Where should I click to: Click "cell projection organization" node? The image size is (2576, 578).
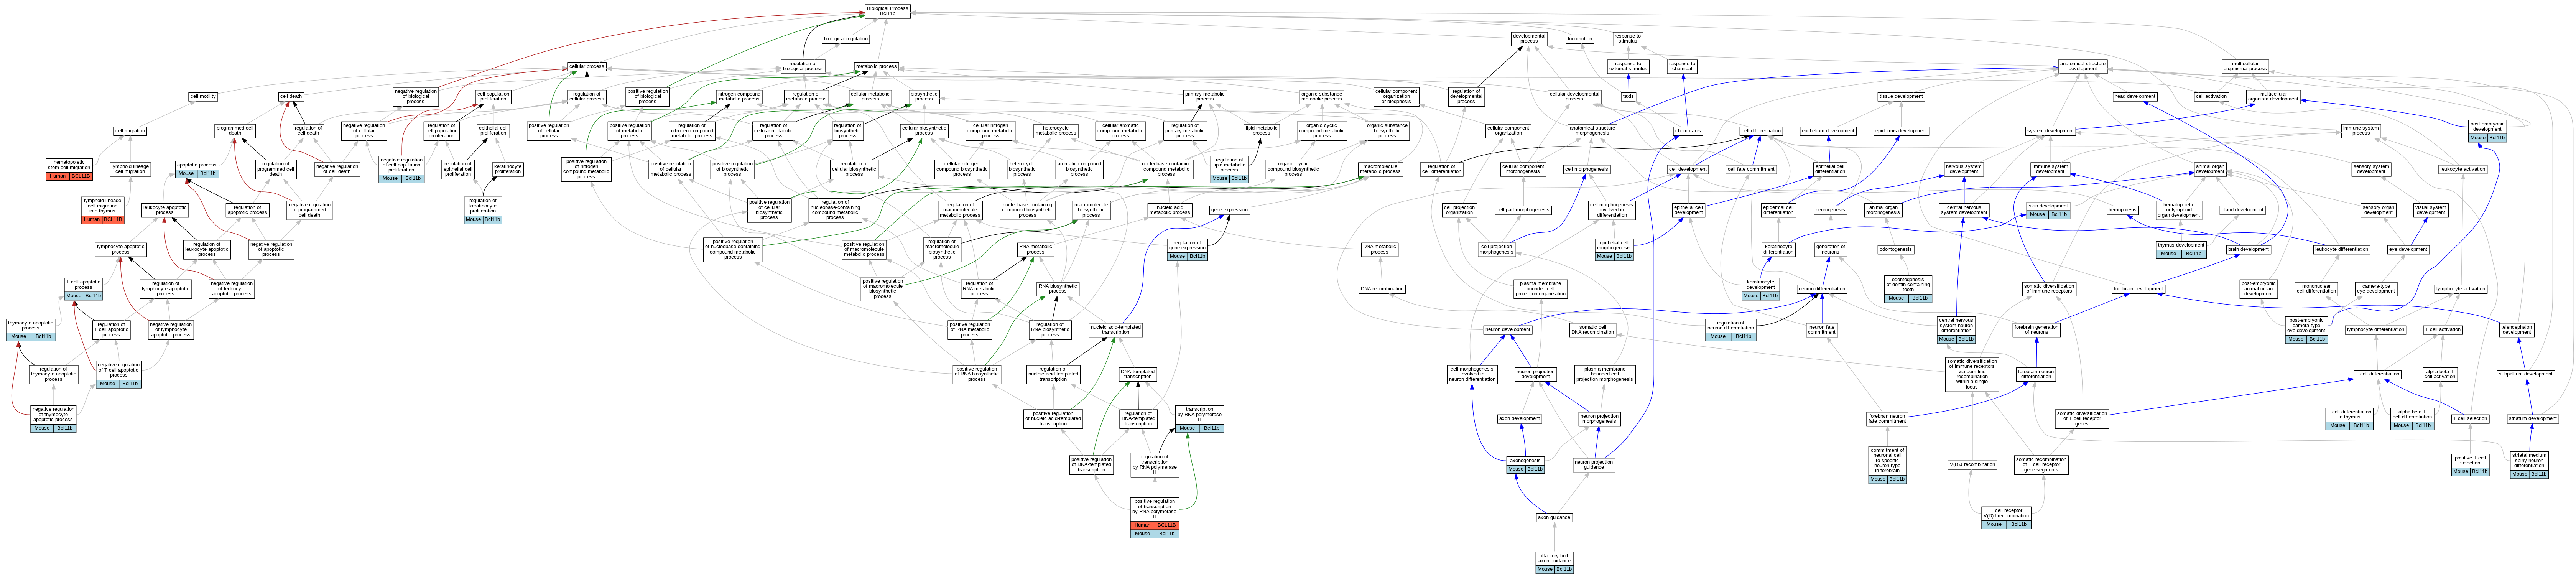1459,210
